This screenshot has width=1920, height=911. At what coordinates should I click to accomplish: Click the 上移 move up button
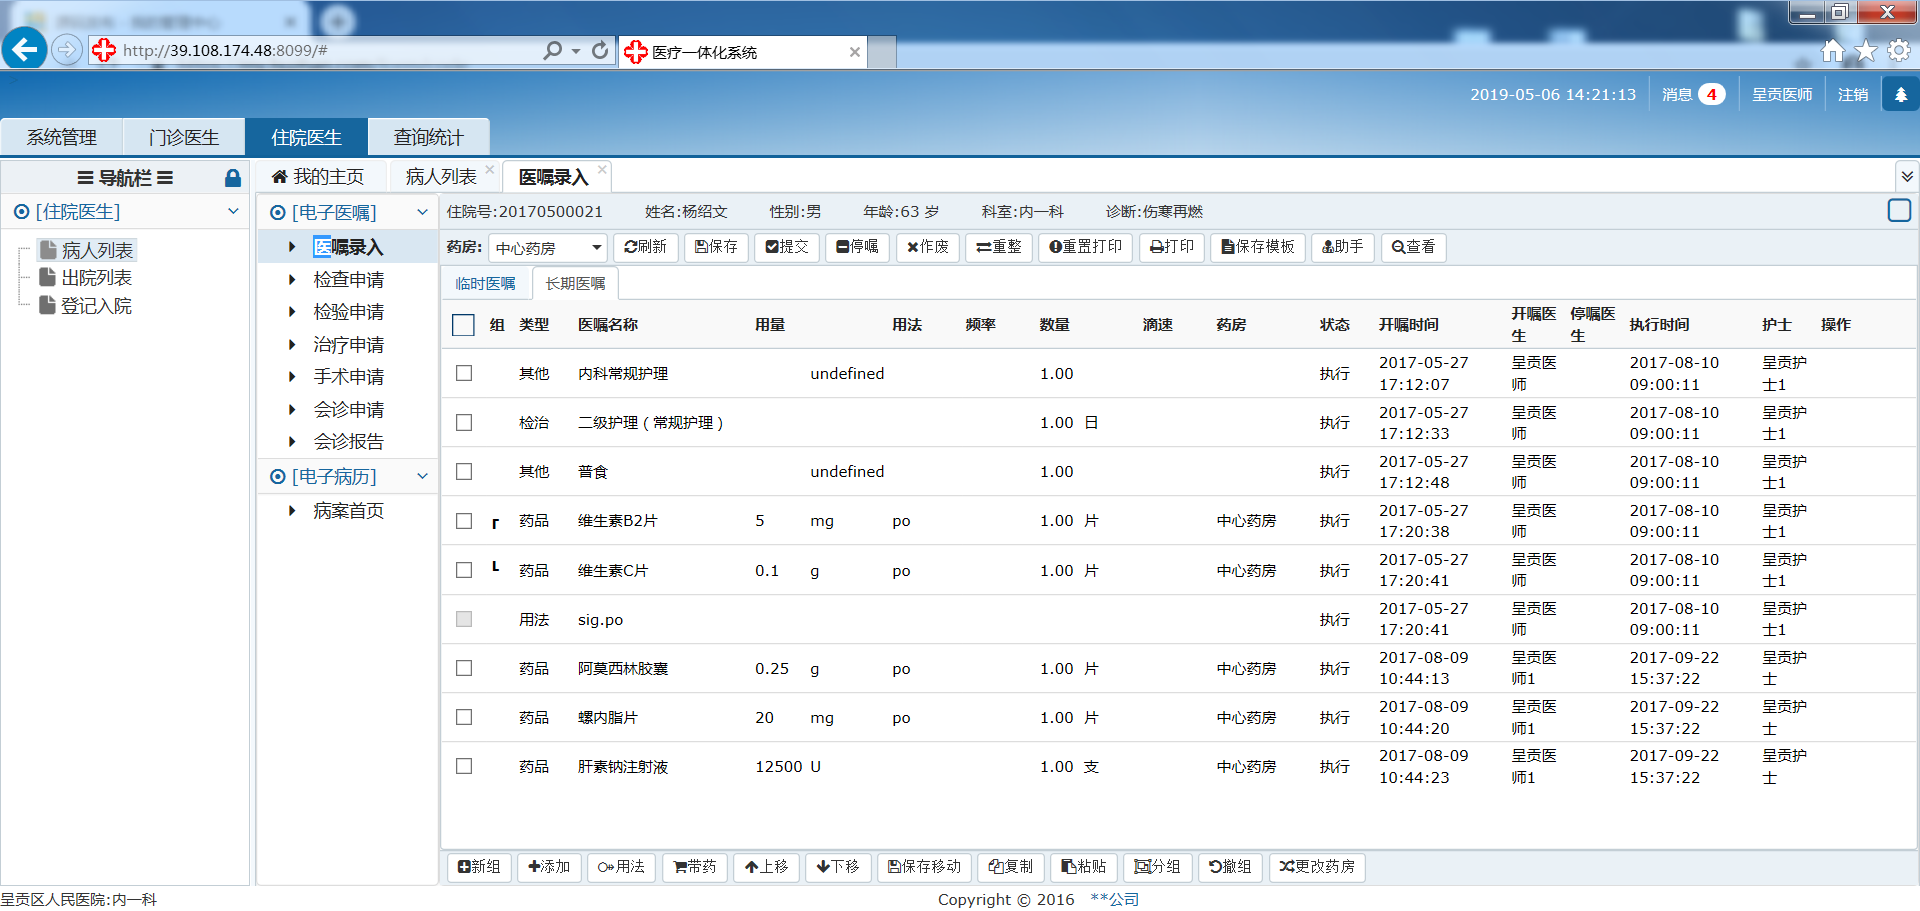tap(767, 867)
